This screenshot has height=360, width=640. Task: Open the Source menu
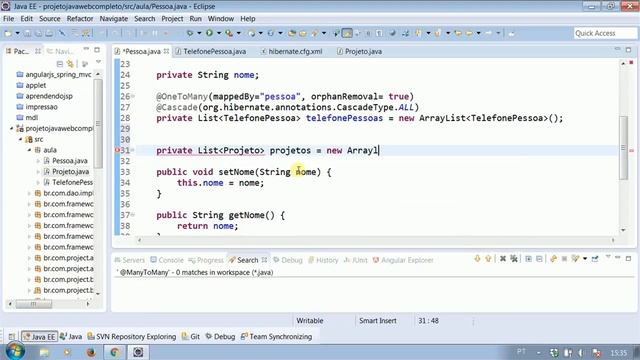(x=49, y=19)
